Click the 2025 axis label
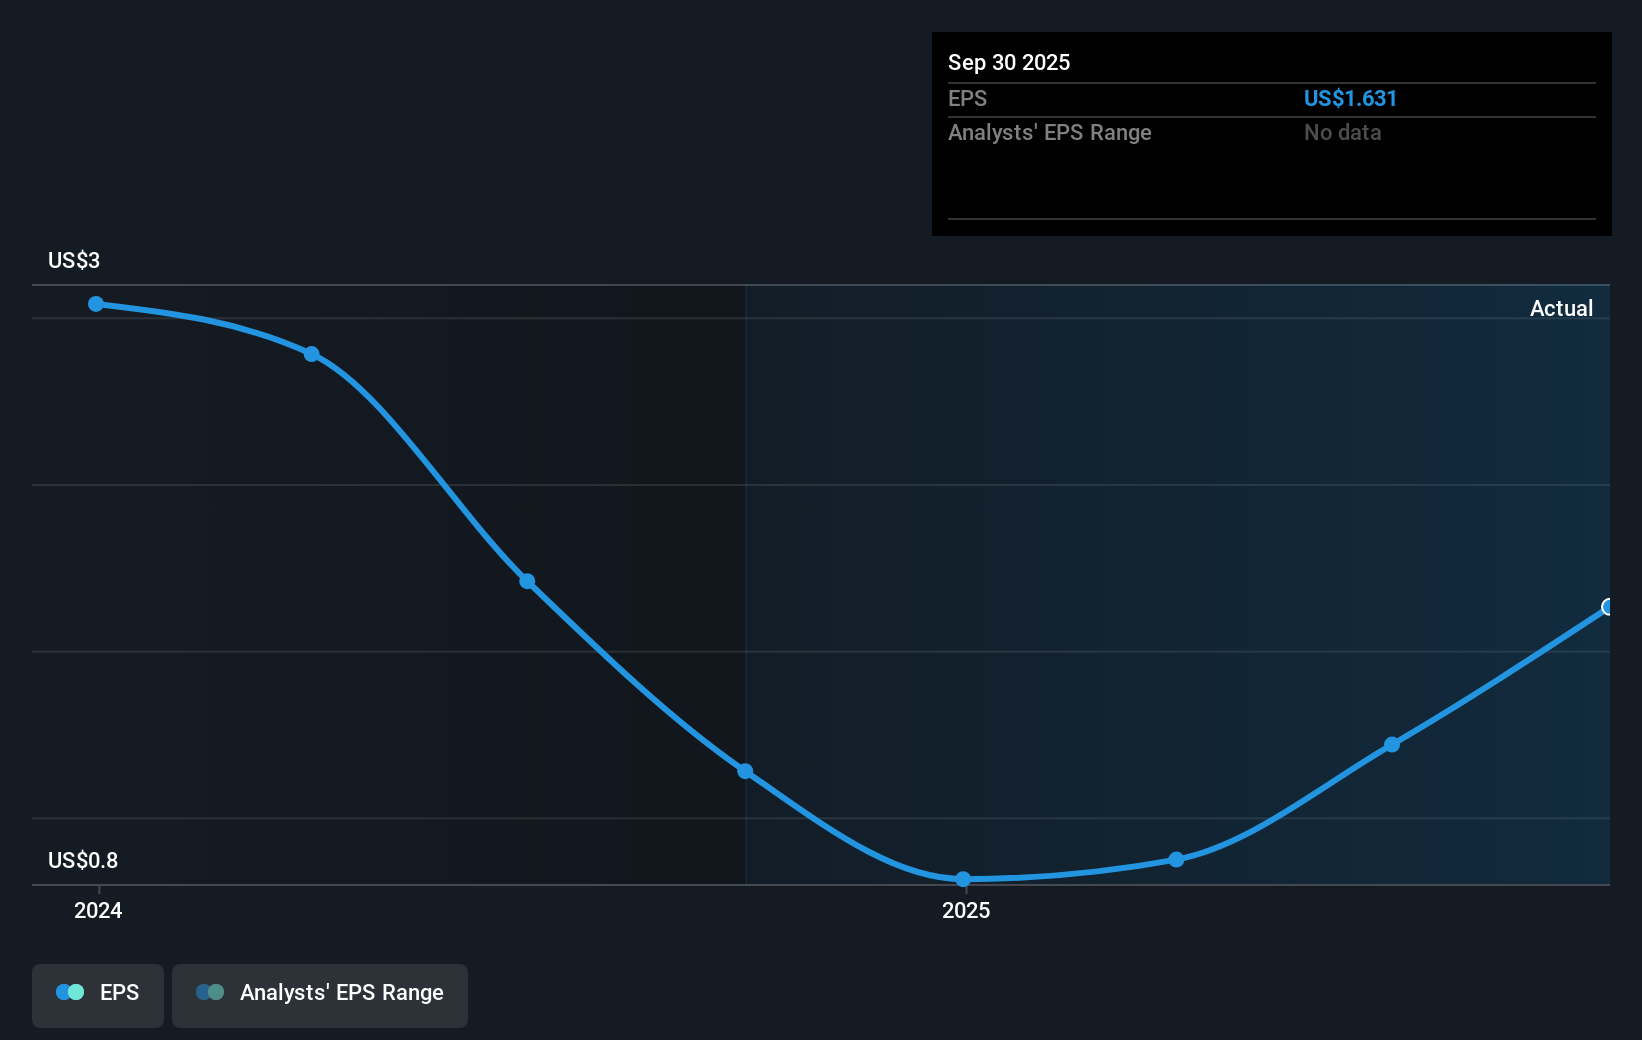 [x=966, y=910]
